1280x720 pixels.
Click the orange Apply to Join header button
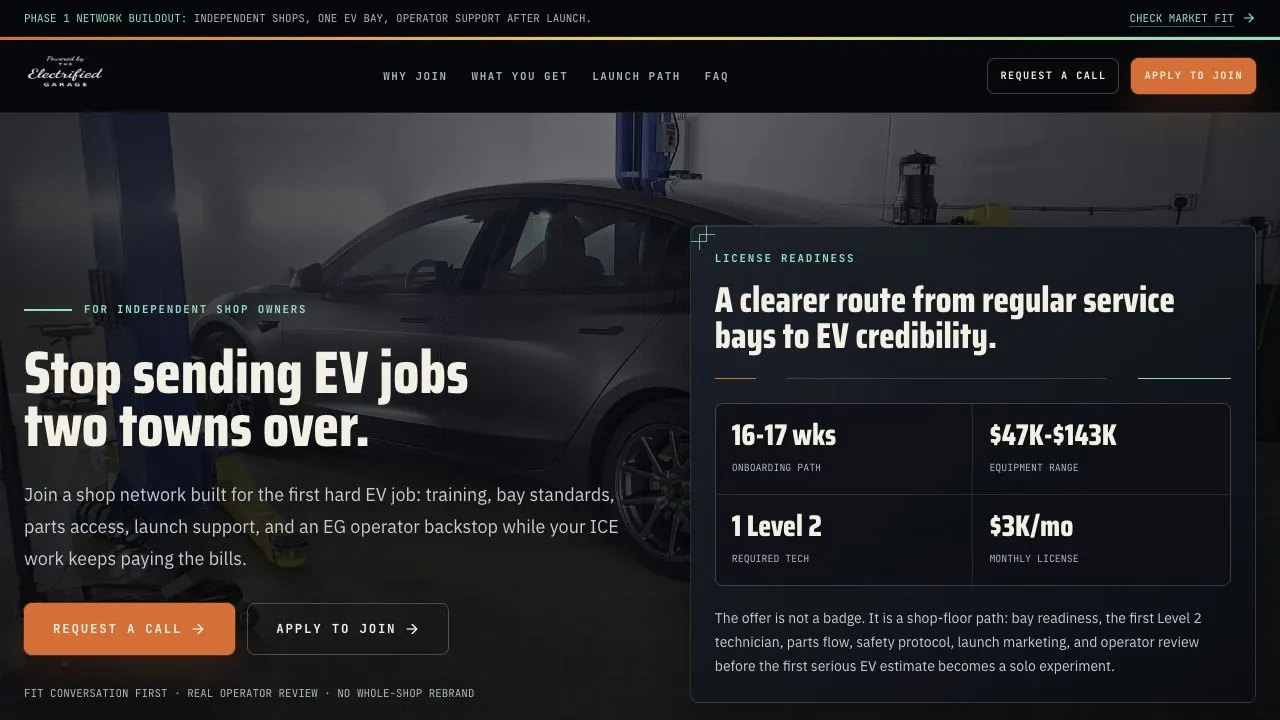point(1193,76)
